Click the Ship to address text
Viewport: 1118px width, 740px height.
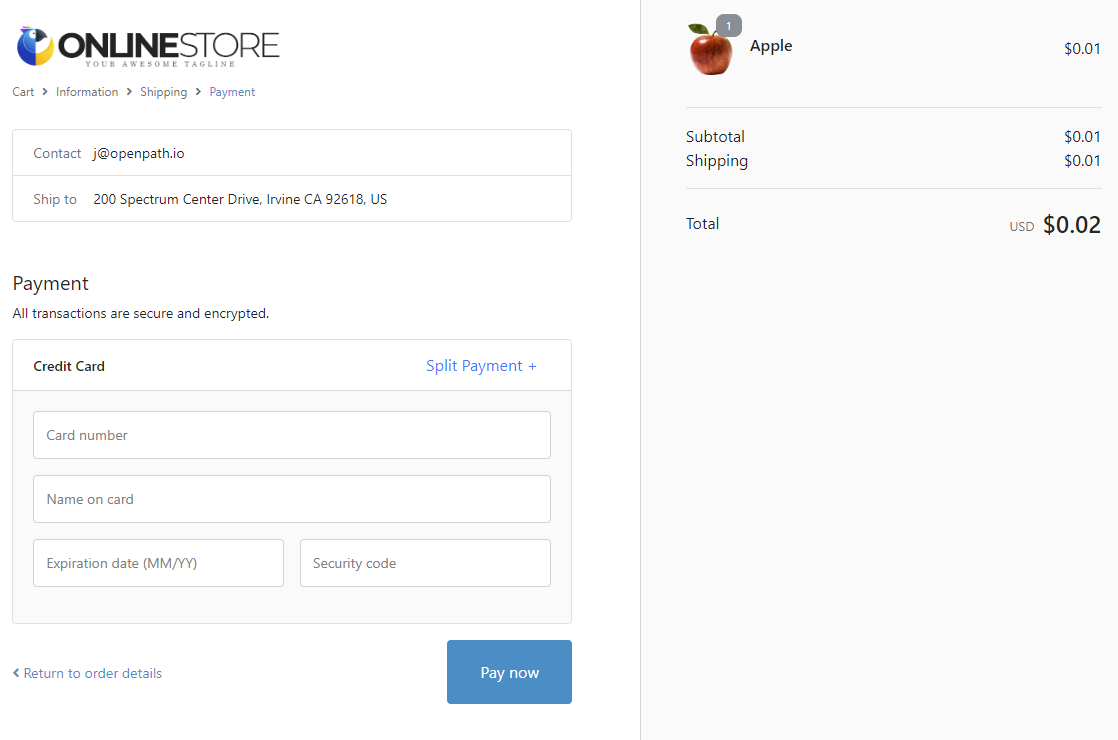(x=240, y=200)
